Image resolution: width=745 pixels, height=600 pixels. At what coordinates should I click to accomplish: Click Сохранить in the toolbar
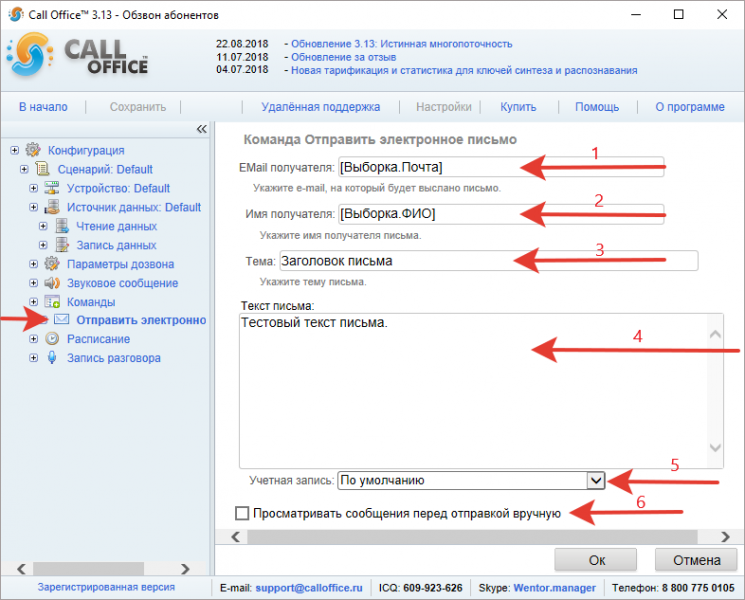(x=138, y=107)
